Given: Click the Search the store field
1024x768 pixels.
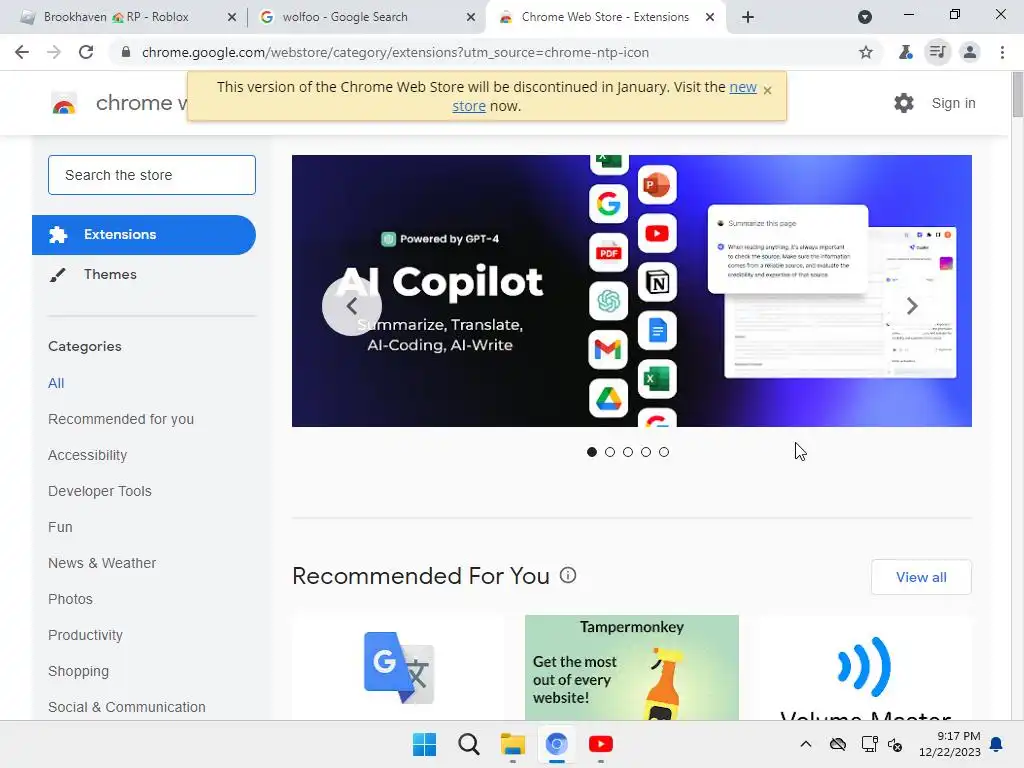Looking at the screenshot, I should (152, 175).
